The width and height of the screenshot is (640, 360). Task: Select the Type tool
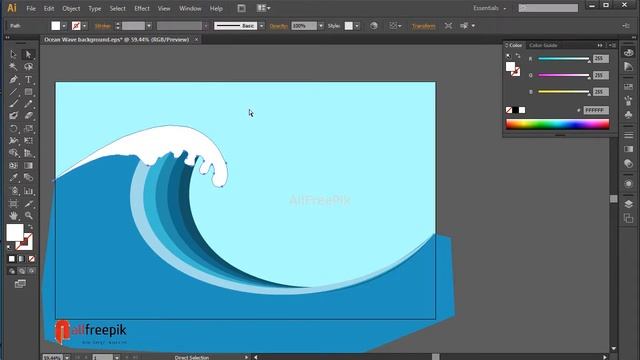click(28, 80)
